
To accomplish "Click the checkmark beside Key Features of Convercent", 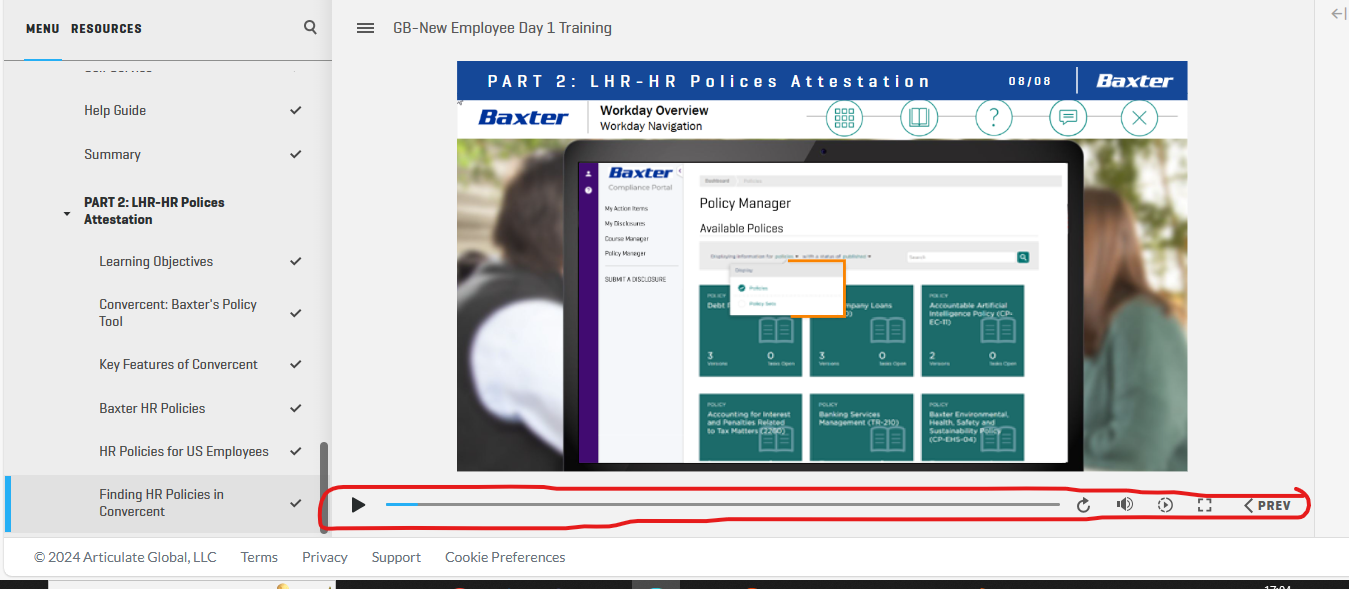I will point(295,364).
